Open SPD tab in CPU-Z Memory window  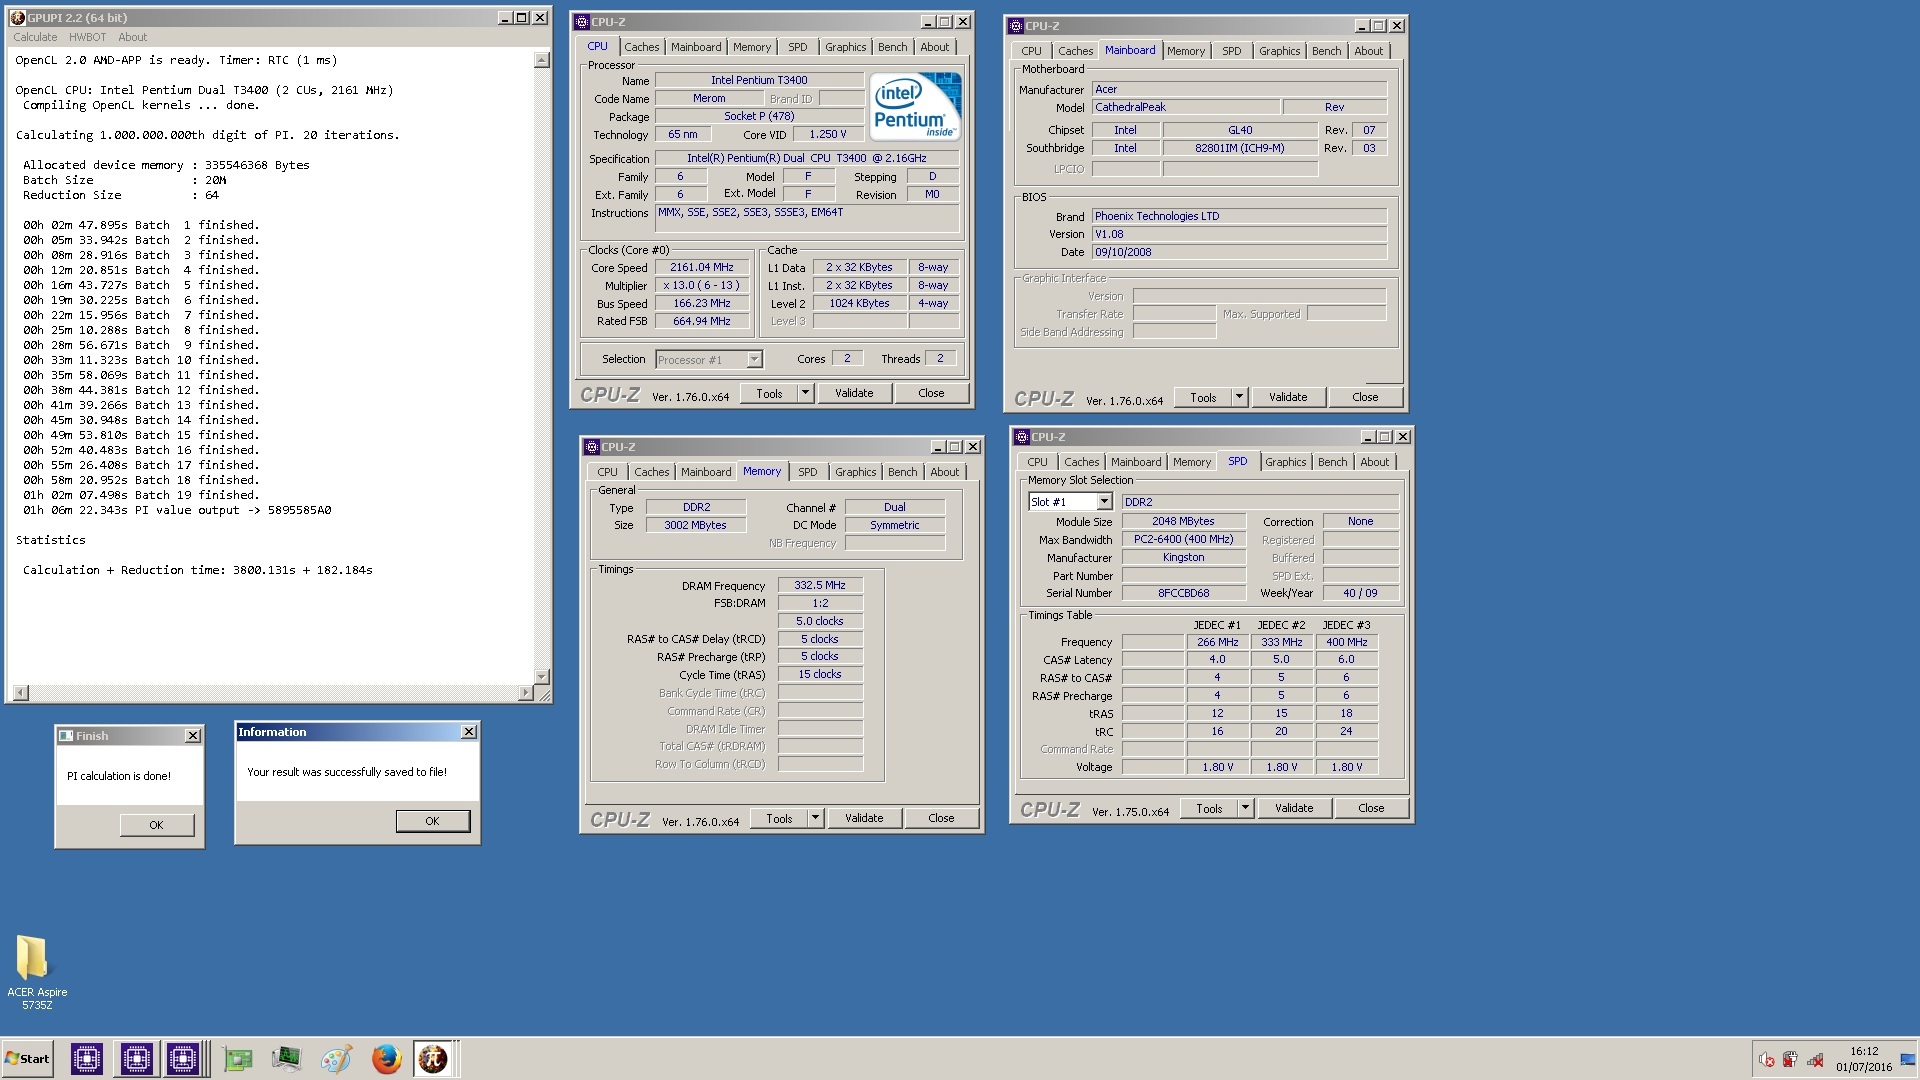click(x=807, y=472)
